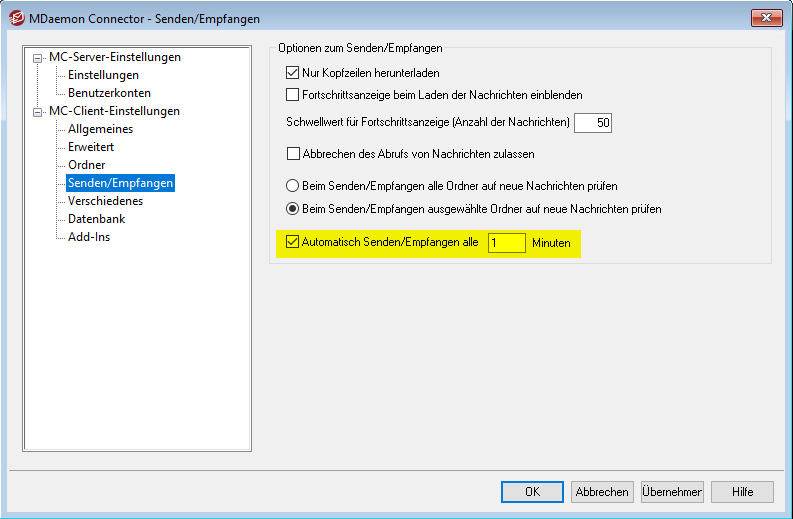Screen dimensions: 793x519
Task: Enable Fortschrittsanzeige beim Laden der Nachrichten
Action: click(x=293, y=95)
